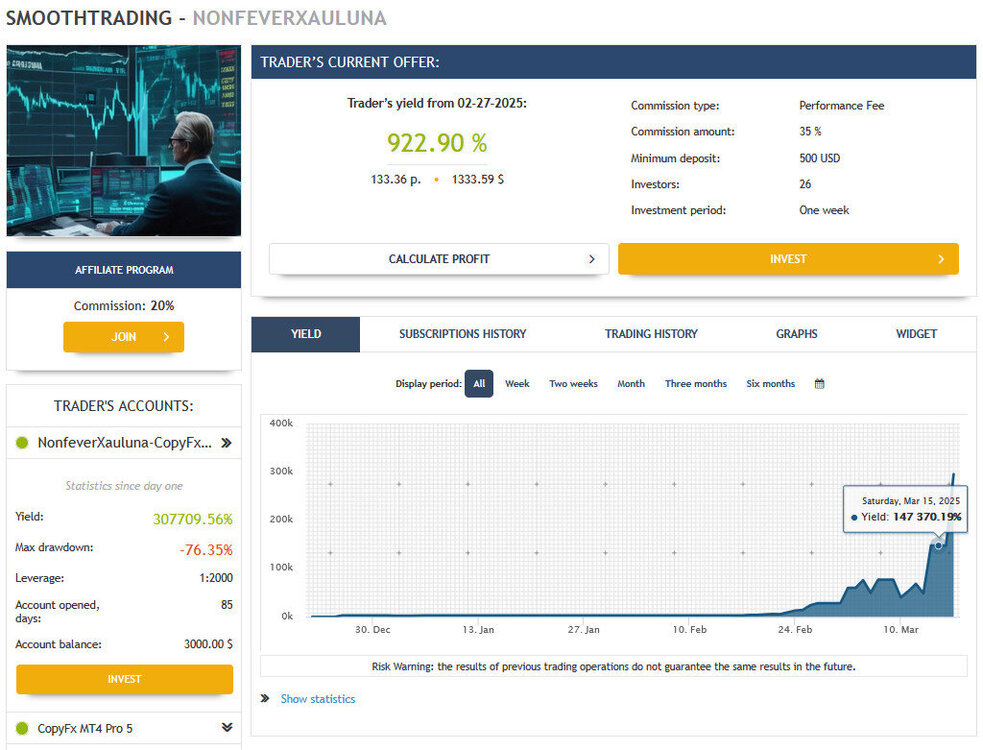Click the Affiliate Program header

point(124,270)
